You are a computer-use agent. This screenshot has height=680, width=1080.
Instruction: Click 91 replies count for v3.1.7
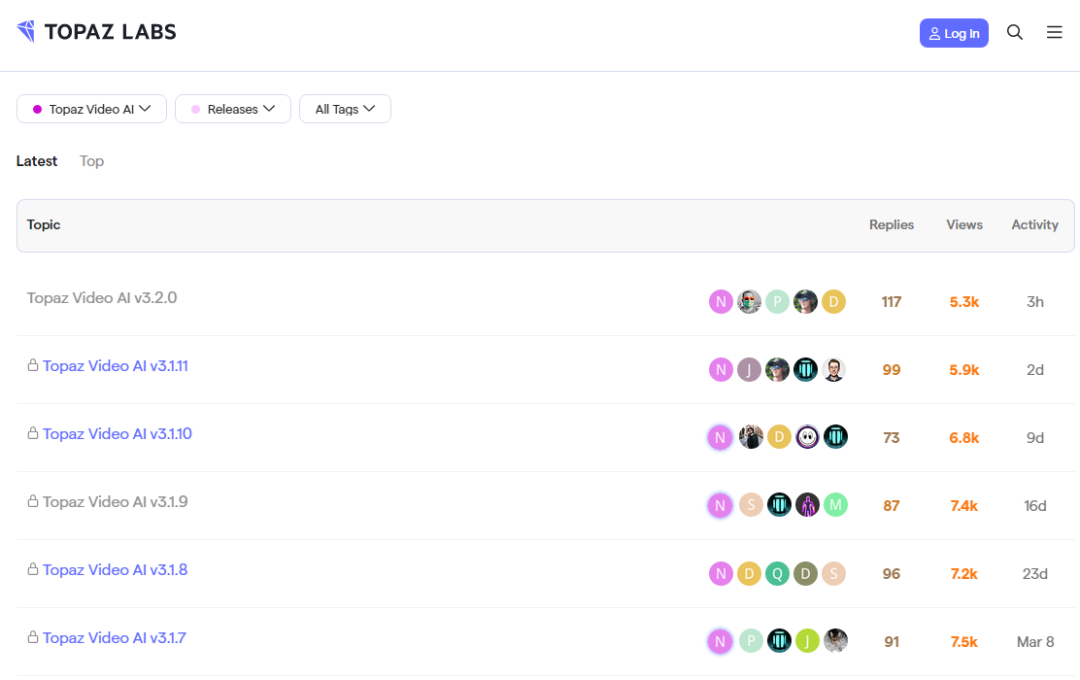891,641
